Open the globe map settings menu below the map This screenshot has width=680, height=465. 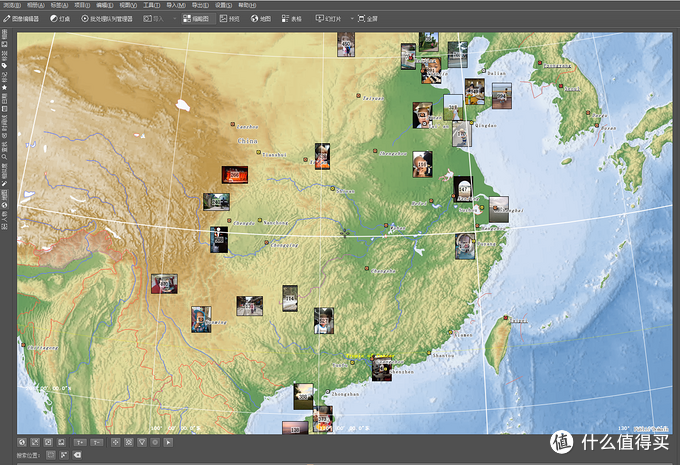pos(22,441)
